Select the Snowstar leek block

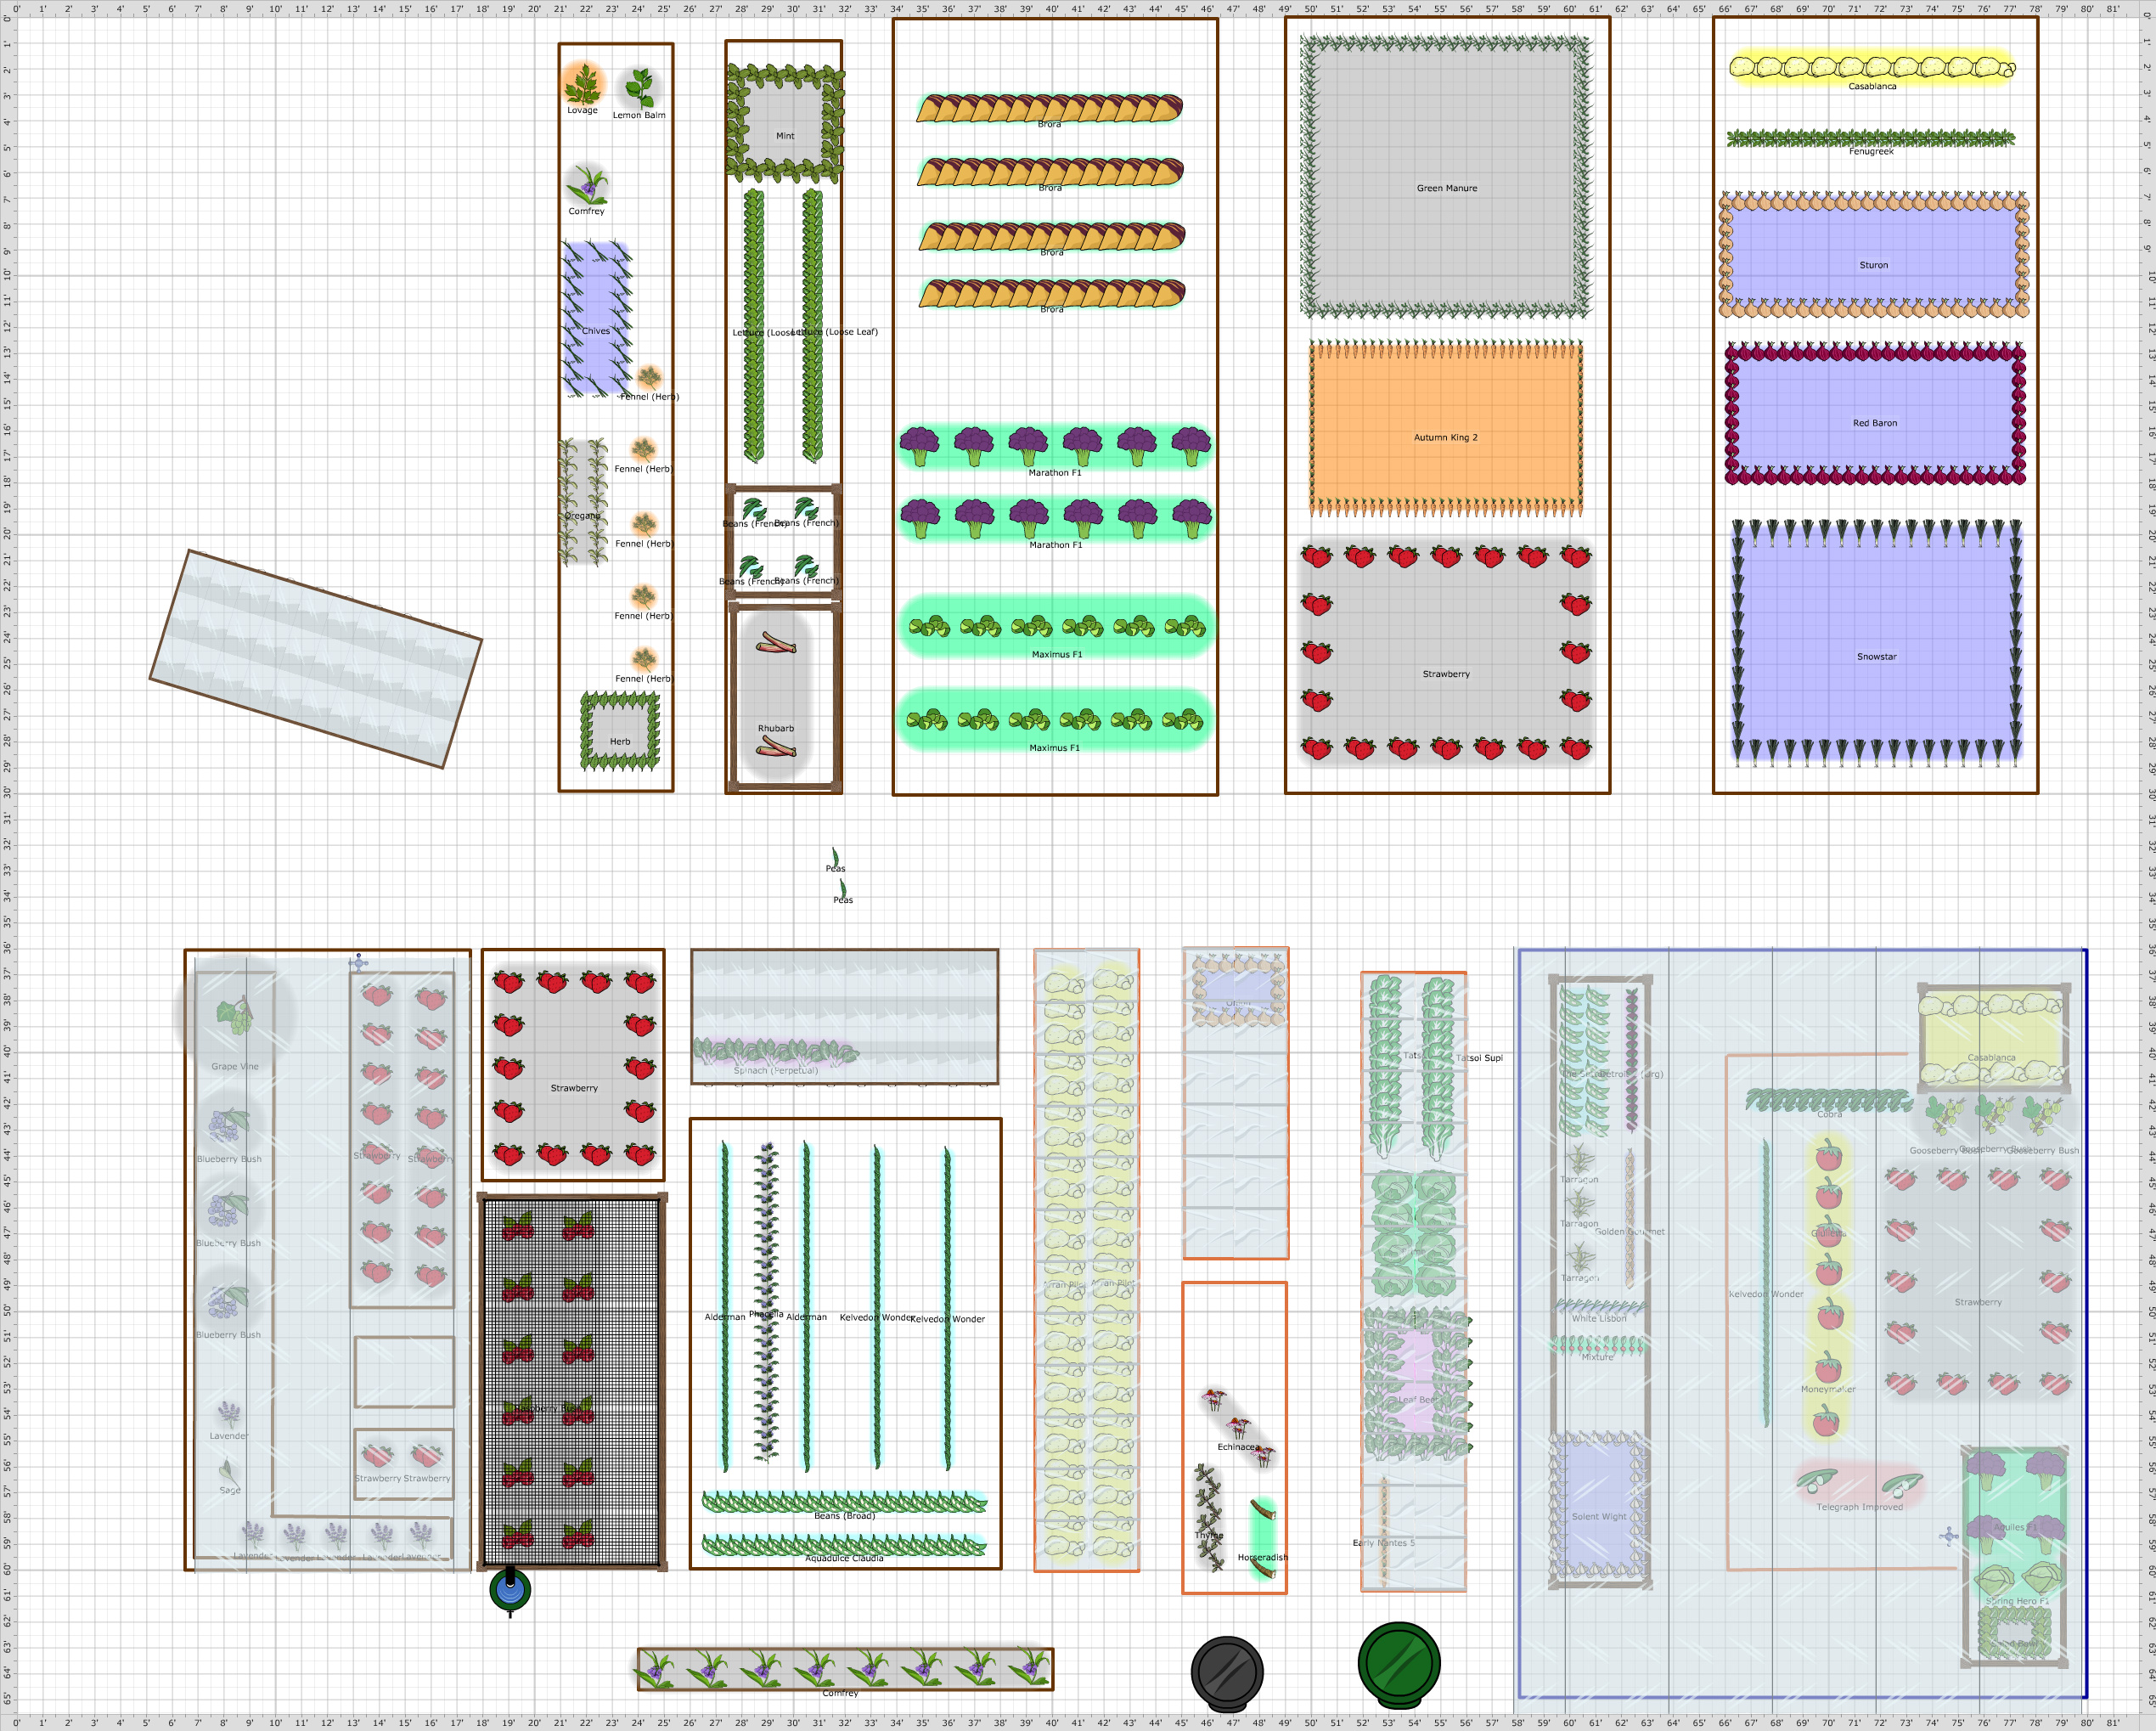[1876, 642]
